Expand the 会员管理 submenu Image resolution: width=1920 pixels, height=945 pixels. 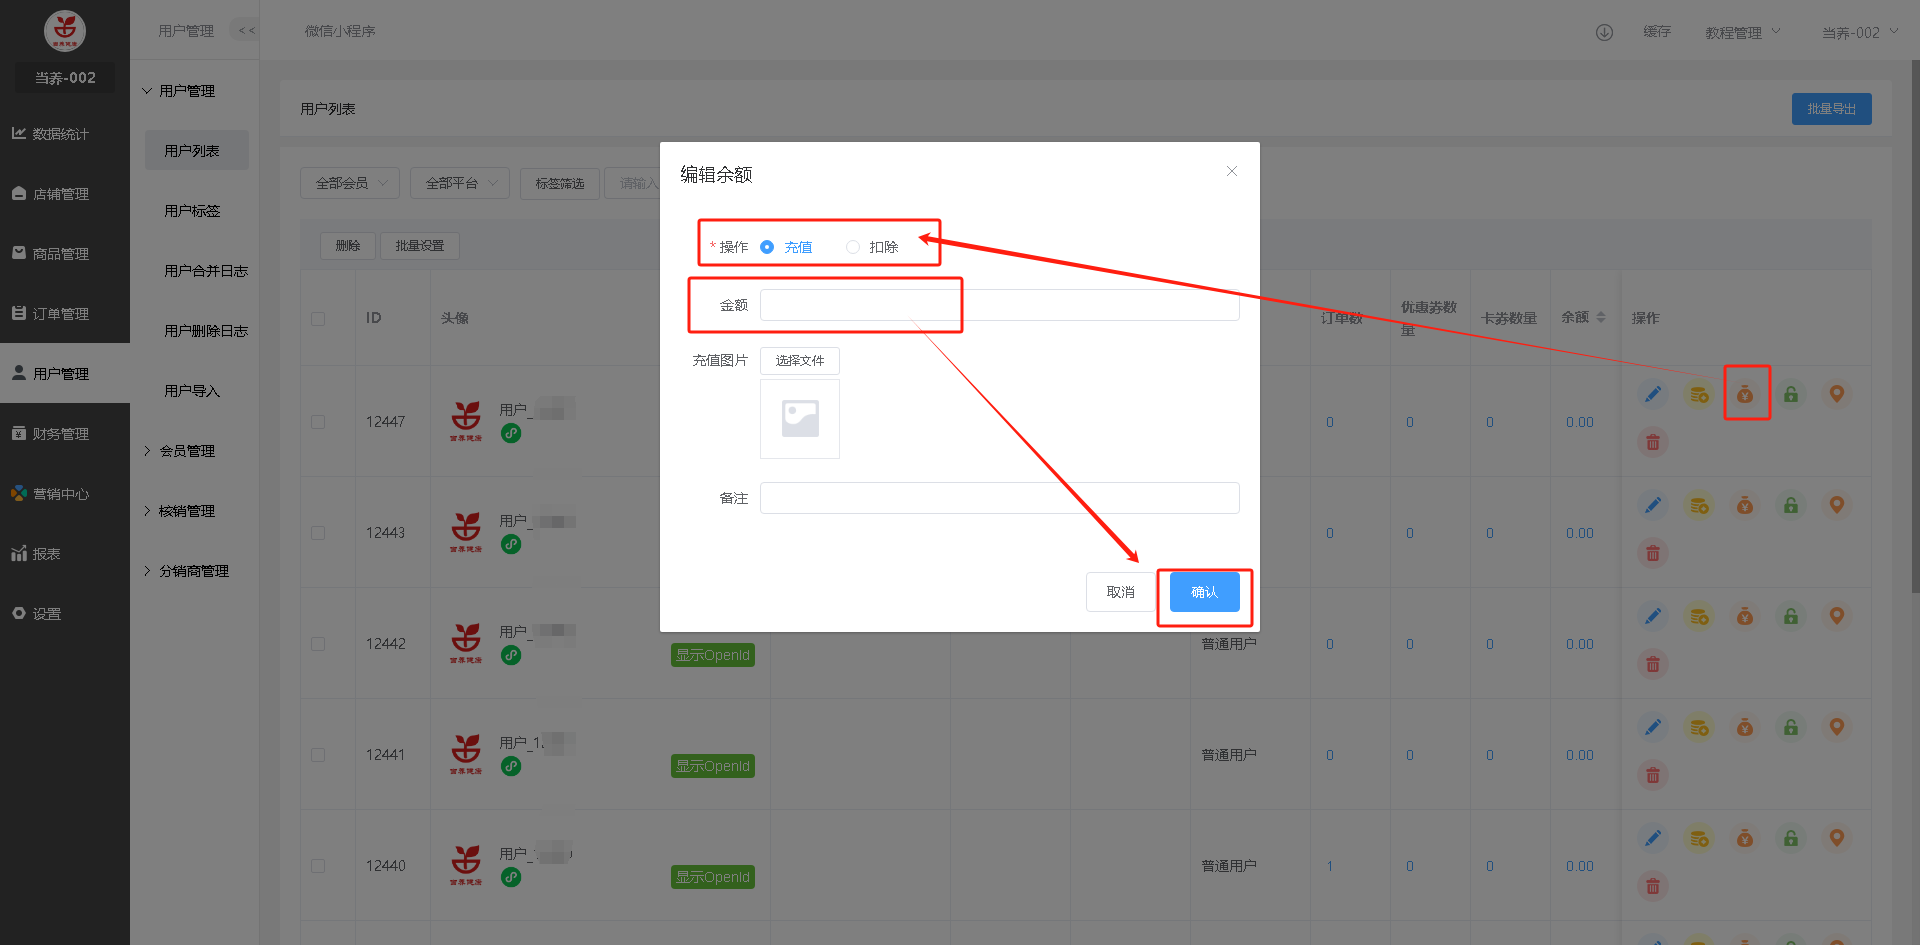187,451
